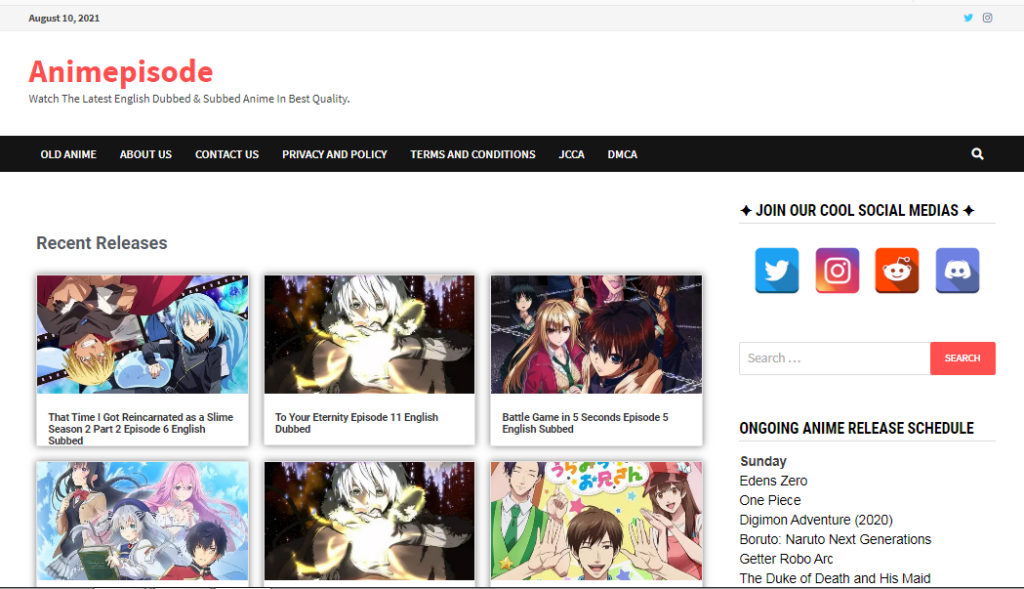
Task: Click the Sunday schedule day label
Action: pos(763,461)
